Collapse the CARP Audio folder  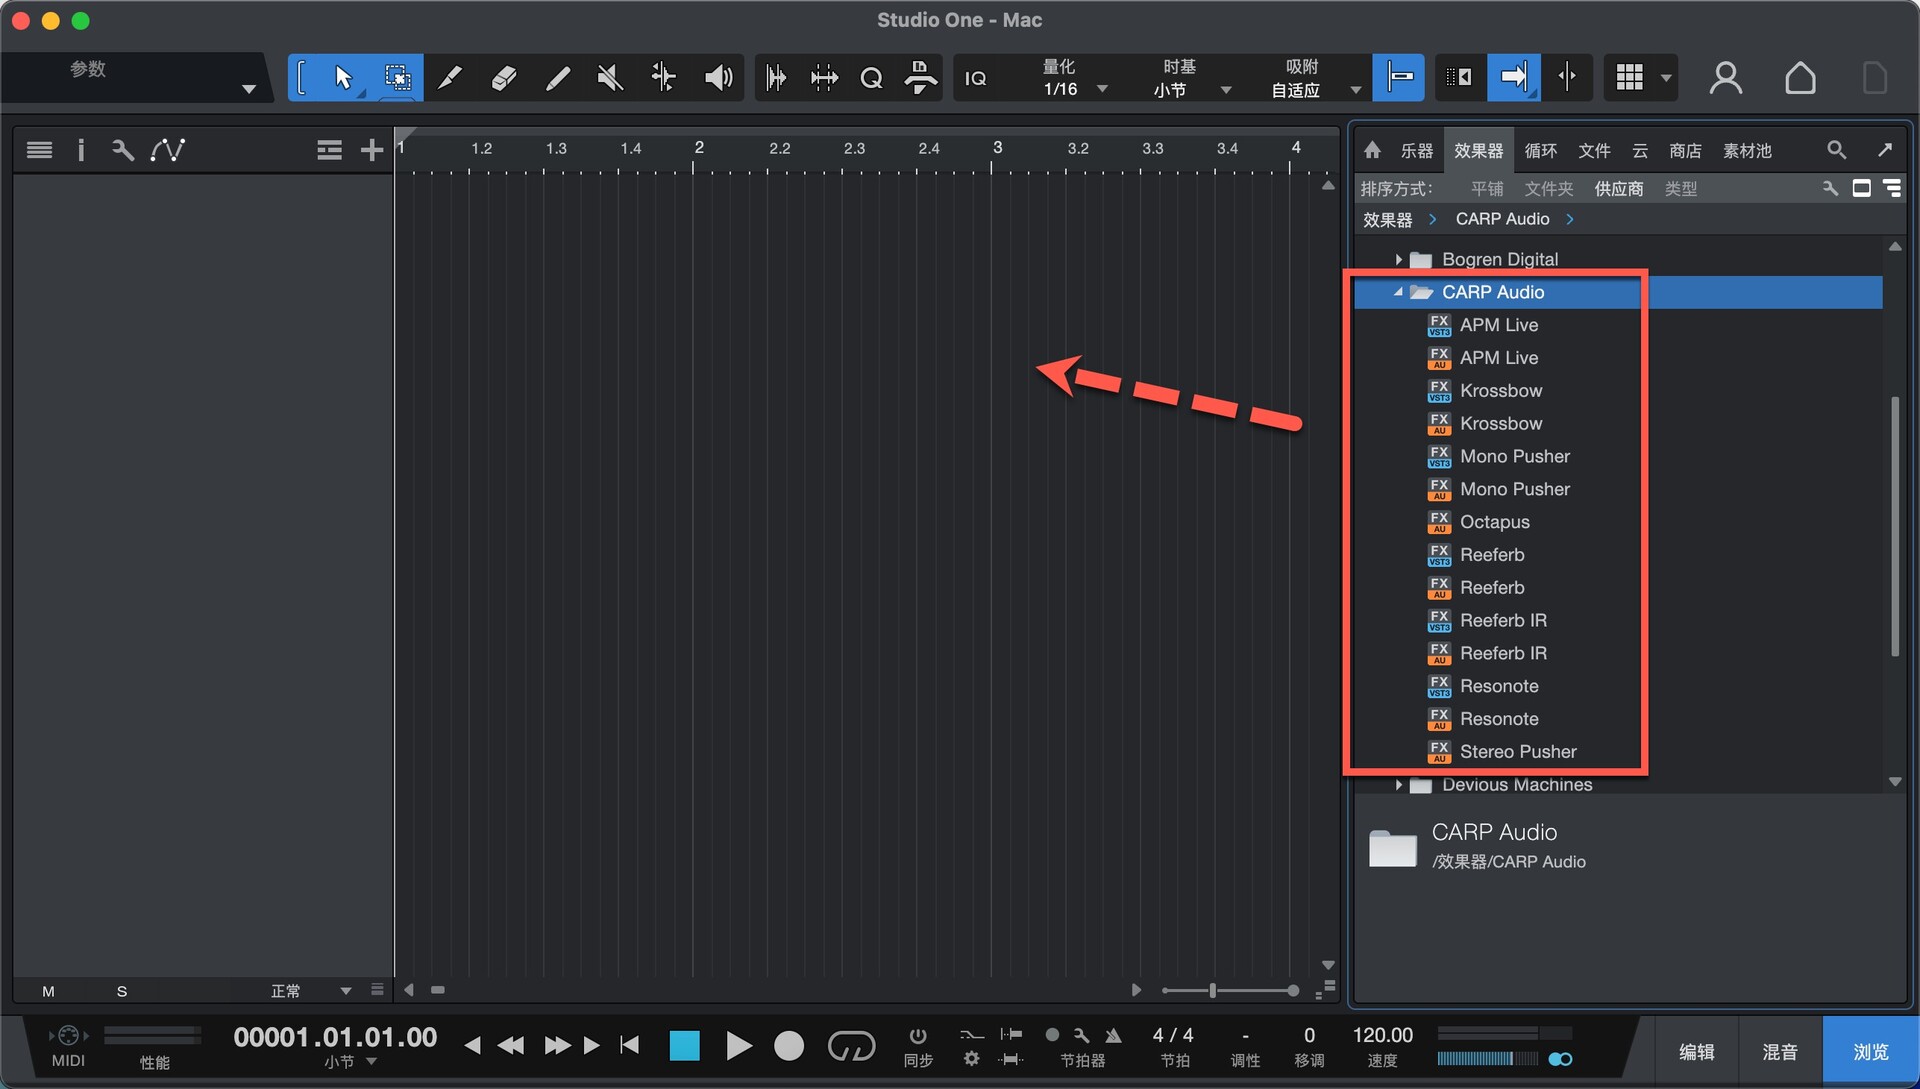[1398, 292]
